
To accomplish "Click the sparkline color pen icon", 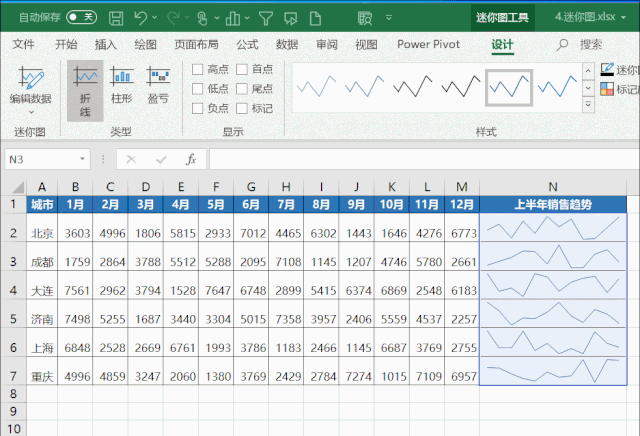I will [607, 69].
